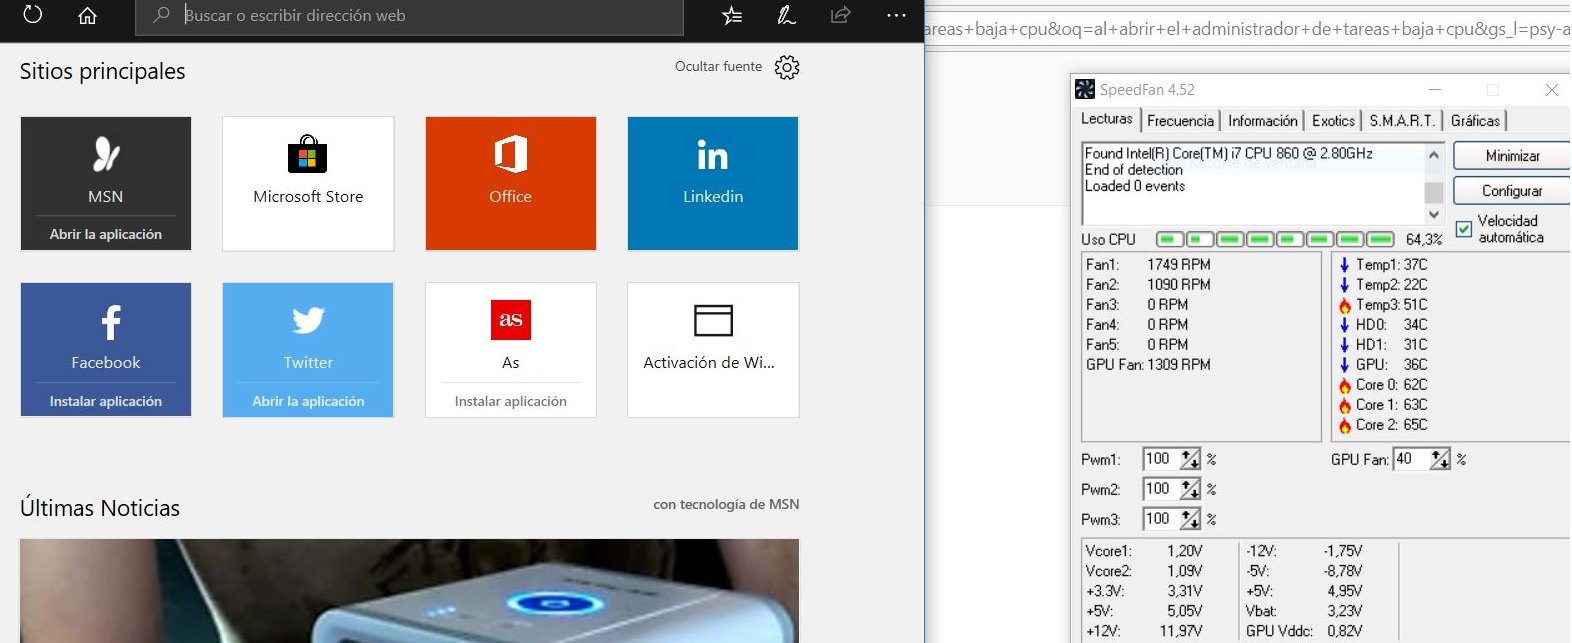1572x643 pixels.
Task: Click the Configurar button in SpeedFan
Action: click(x=1512, y=191)
